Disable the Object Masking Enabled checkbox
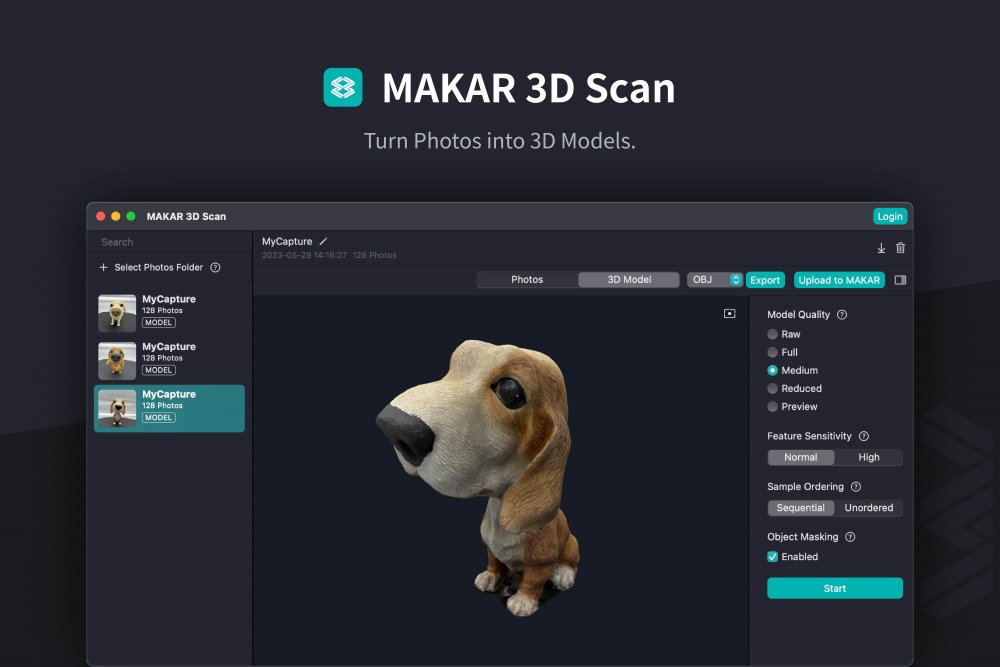The width and height of the screenshot is (1000, 667). pyautogui.click(x=772, y=557)
